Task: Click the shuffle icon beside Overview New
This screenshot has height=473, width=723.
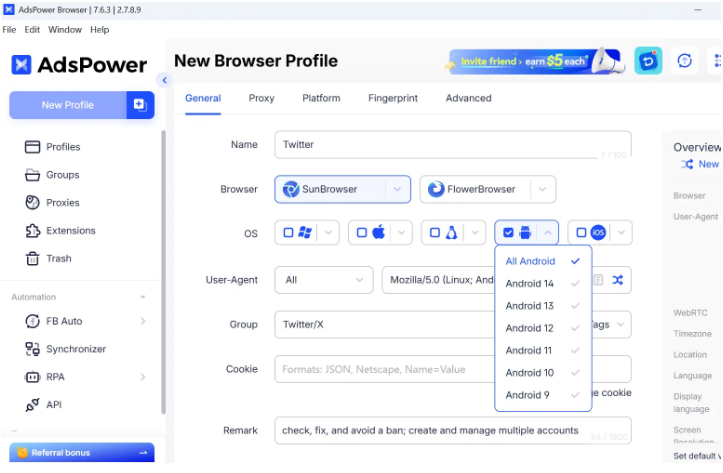Action: [x=687, y=164]
